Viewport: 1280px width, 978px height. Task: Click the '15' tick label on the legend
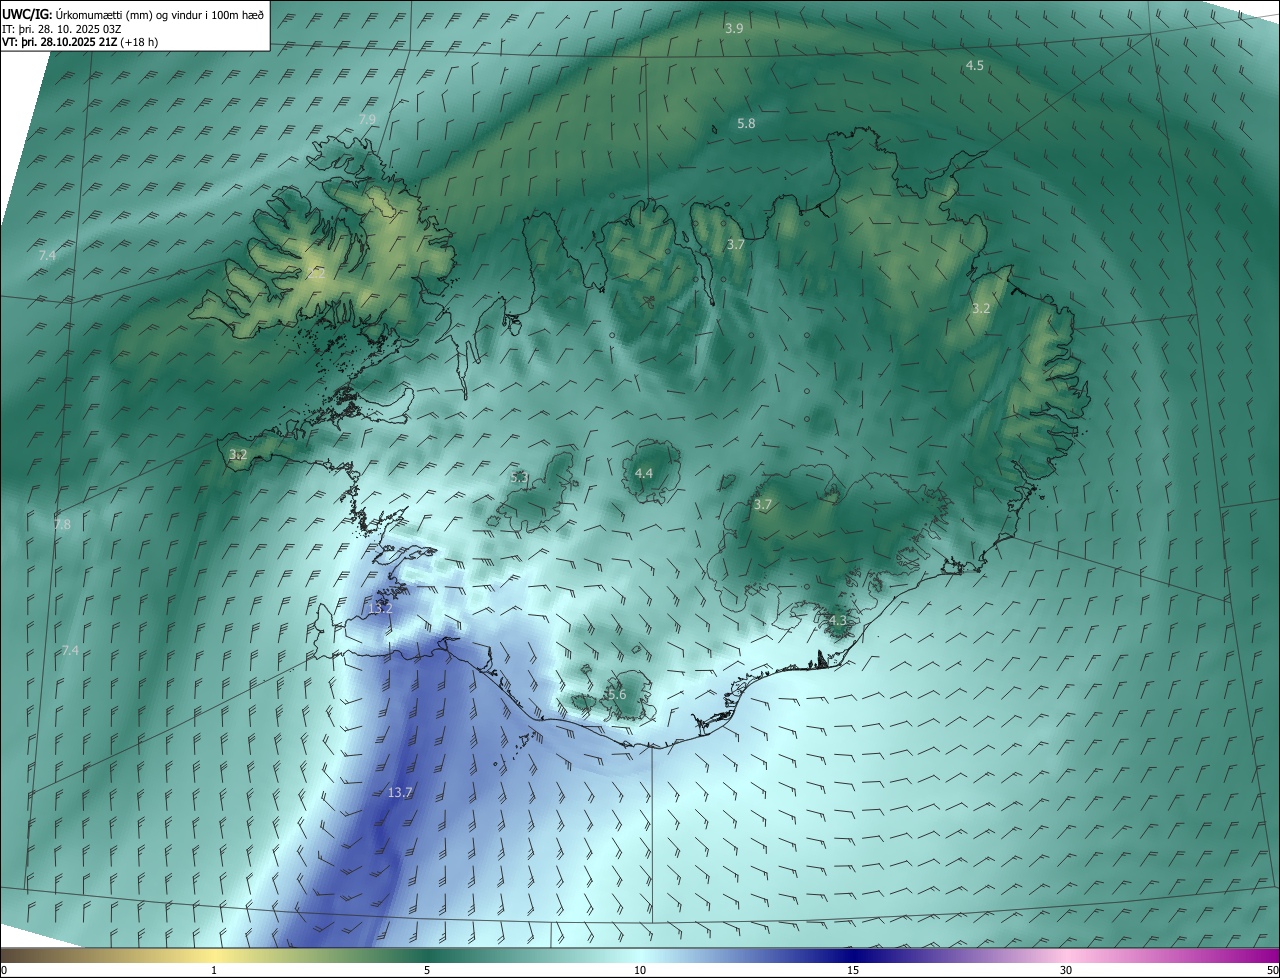pyautogui.click(x=853, y=970)
